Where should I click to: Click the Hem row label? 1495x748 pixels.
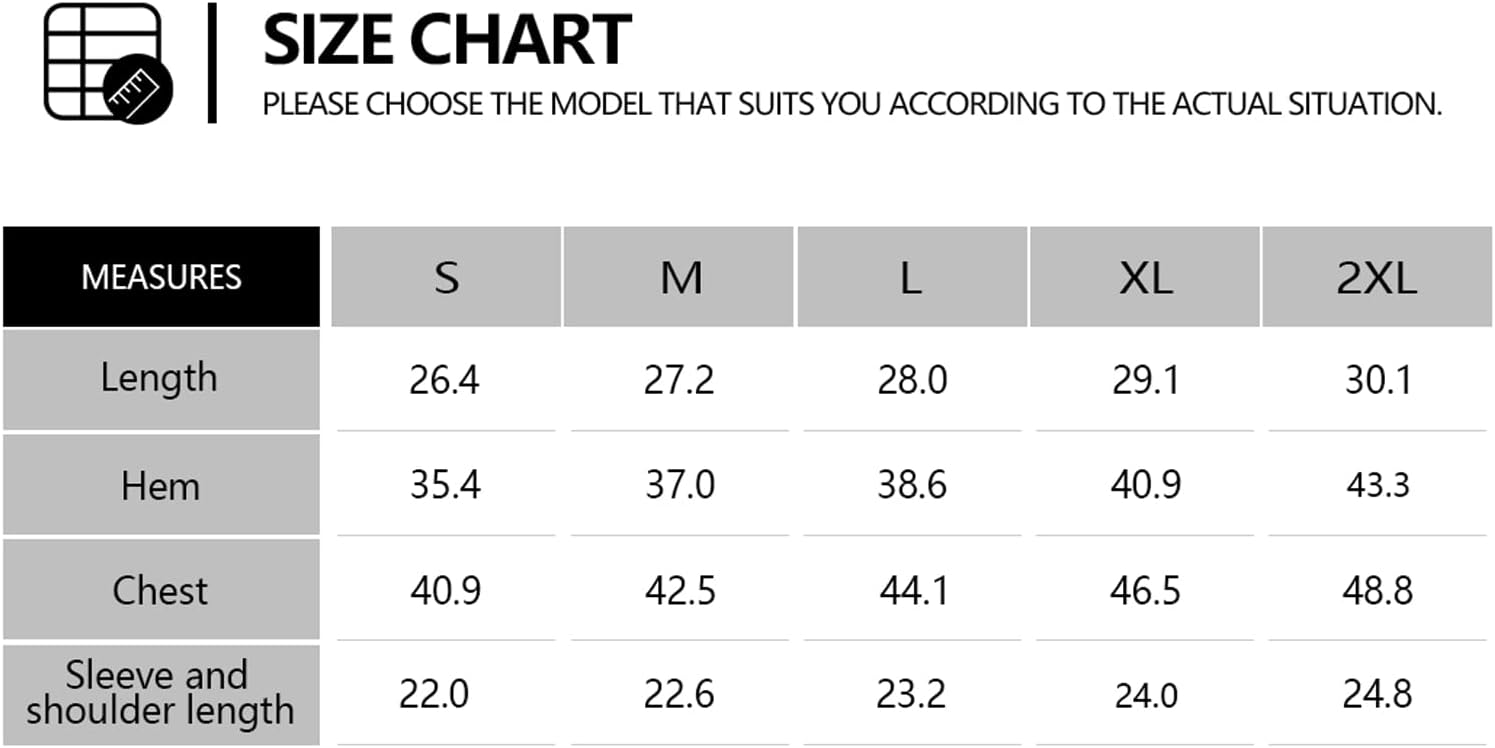tap(161, 485)
